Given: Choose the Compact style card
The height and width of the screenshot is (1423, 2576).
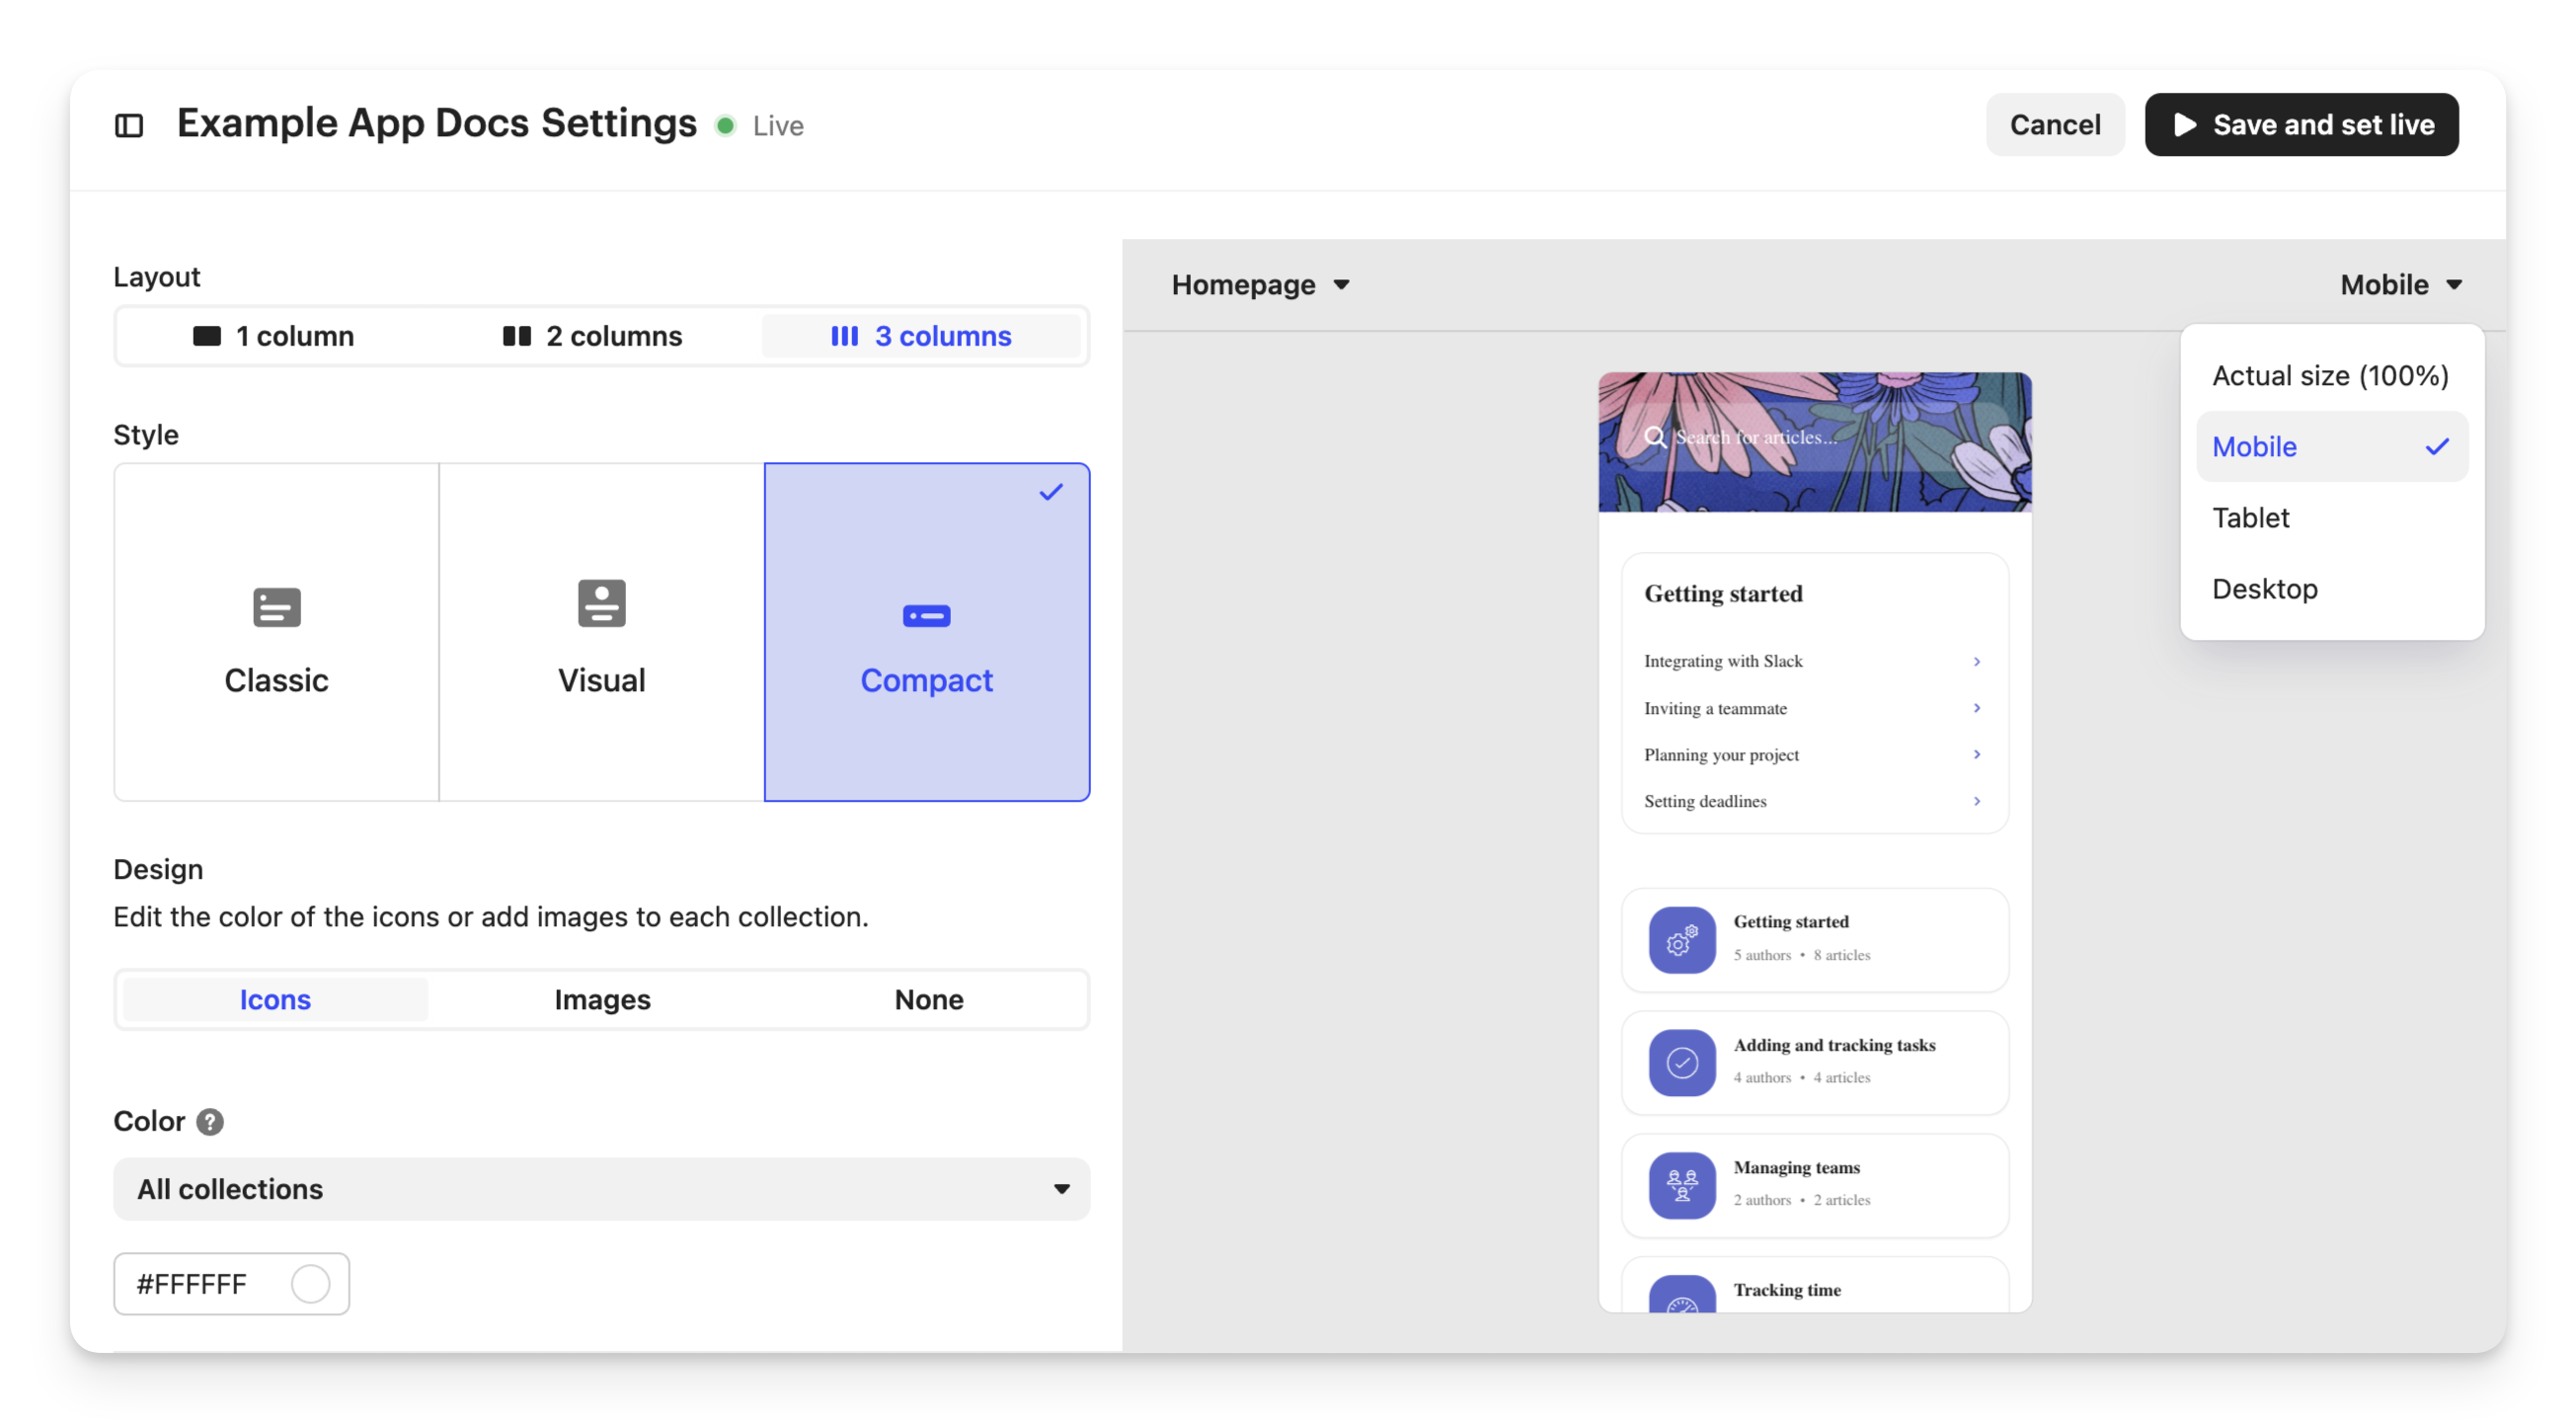Looking at the screenshot, I should [926, 632].
